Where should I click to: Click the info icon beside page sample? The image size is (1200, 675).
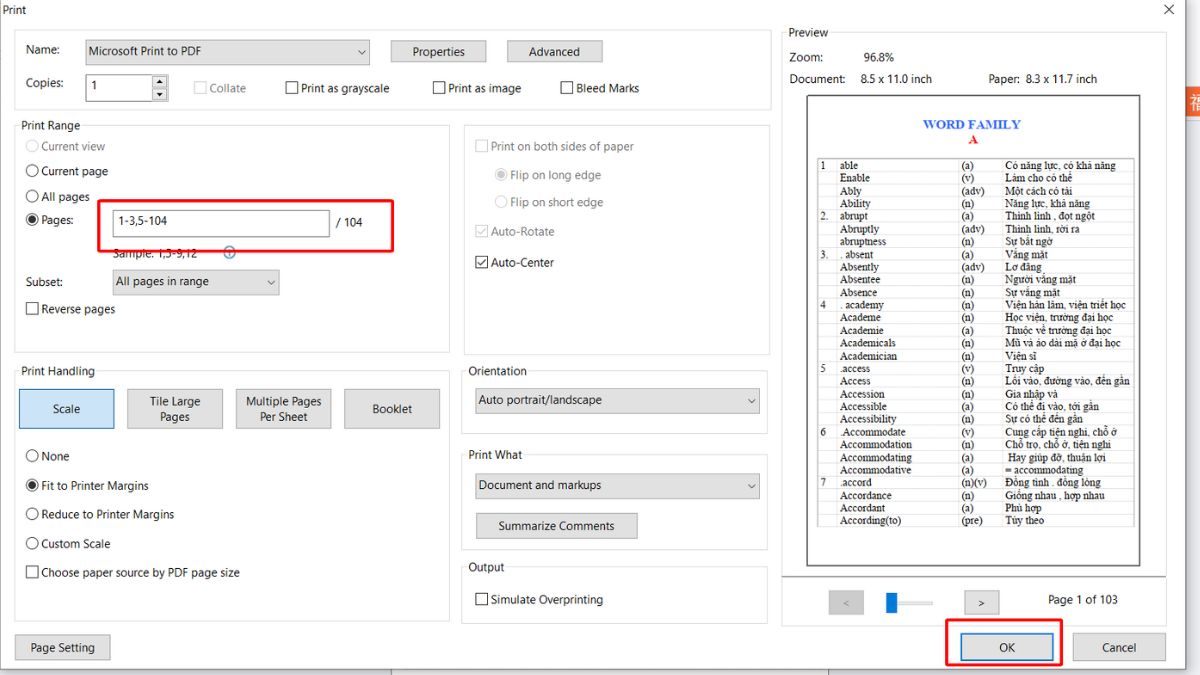coord(229,253)
